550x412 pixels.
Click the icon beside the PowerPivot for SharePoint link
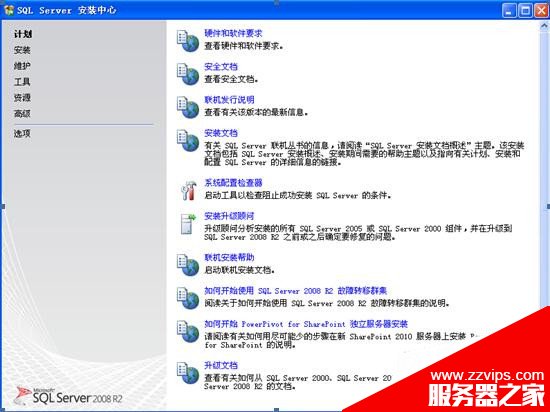coord(188,331)
